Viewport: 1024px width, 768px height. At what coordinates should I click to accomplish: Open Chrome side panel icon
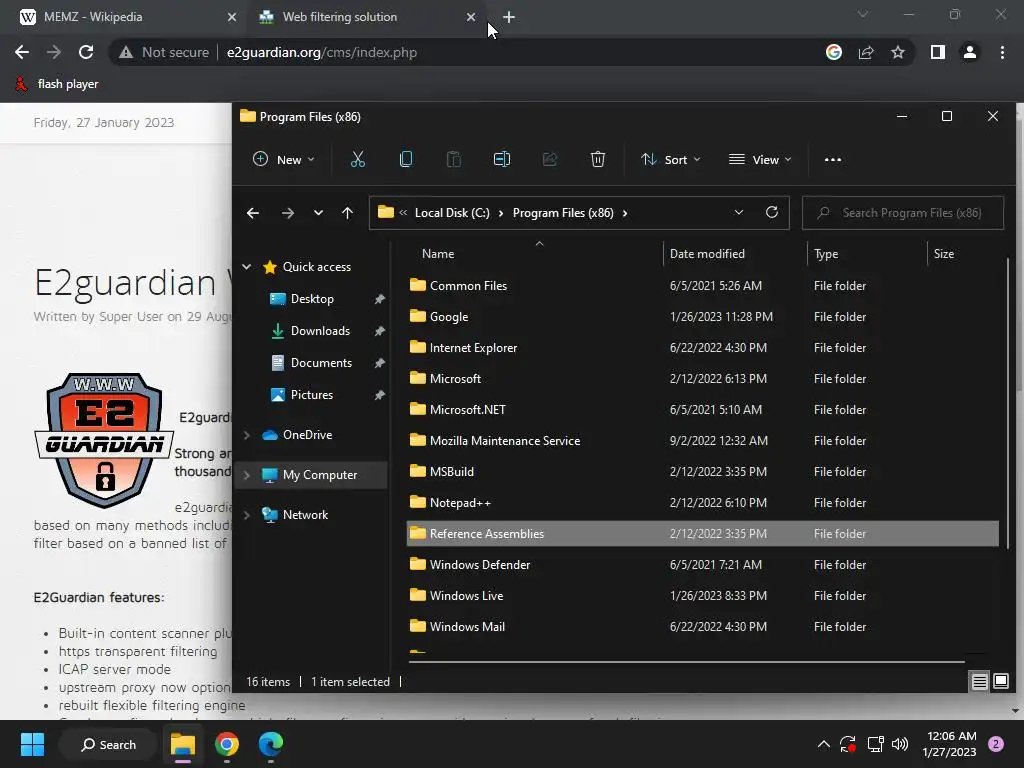point(938,52)
